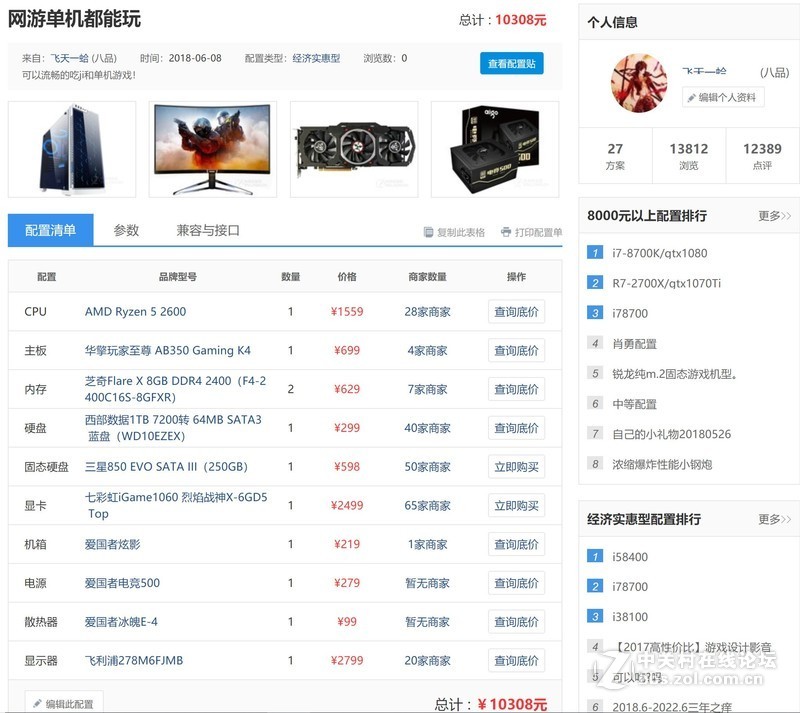
Task: Click 查询底价 for the CPU row
Action: pos(516,312)
